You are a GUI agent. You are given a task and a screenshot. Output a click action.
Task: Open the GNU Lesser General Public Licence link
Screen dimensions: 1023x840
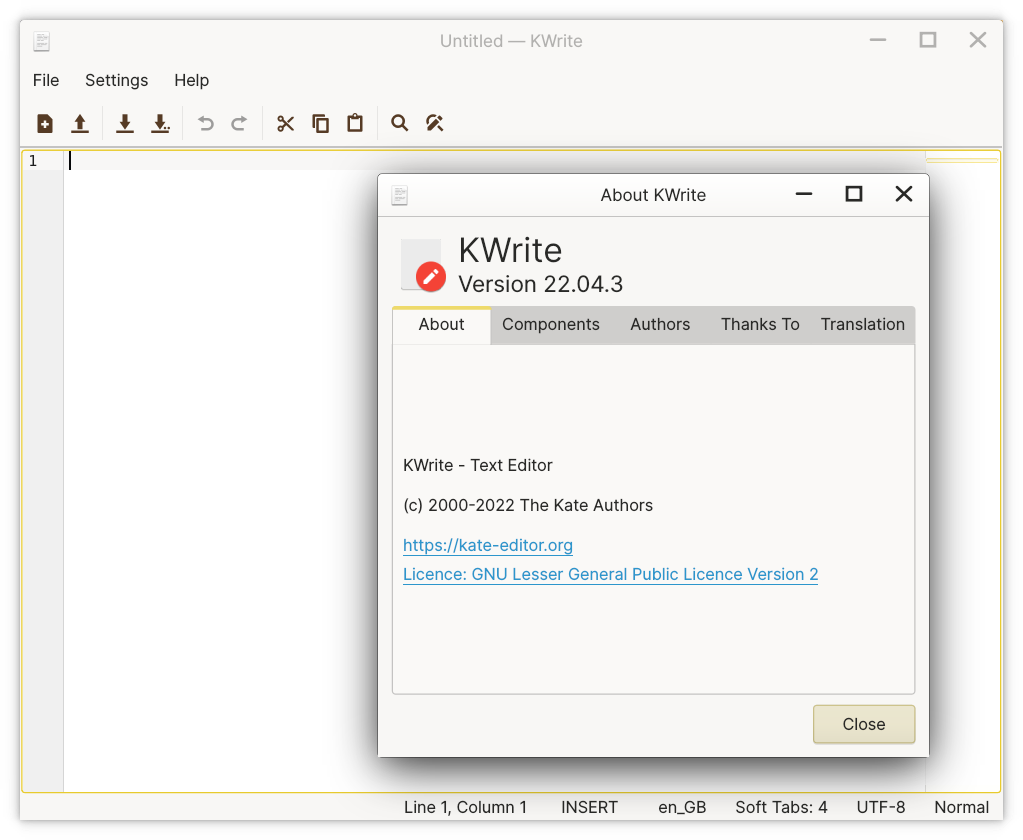pyautogui.click(x=610, y=575)
